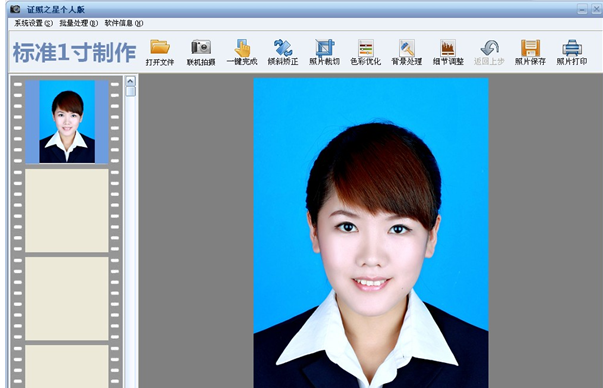Screen dimensions: 603x388
Task: Open 色彩优化 color optimization
Action: pos(366,52)
